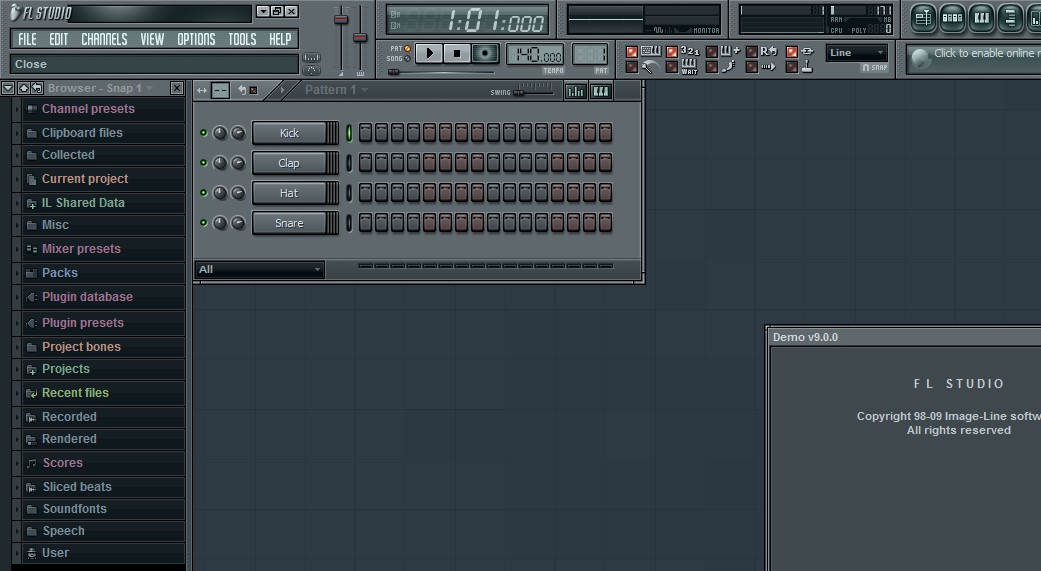
Task: Mute the Clap channel green LED
Action: pyautogui.click(x=204, y=163)
